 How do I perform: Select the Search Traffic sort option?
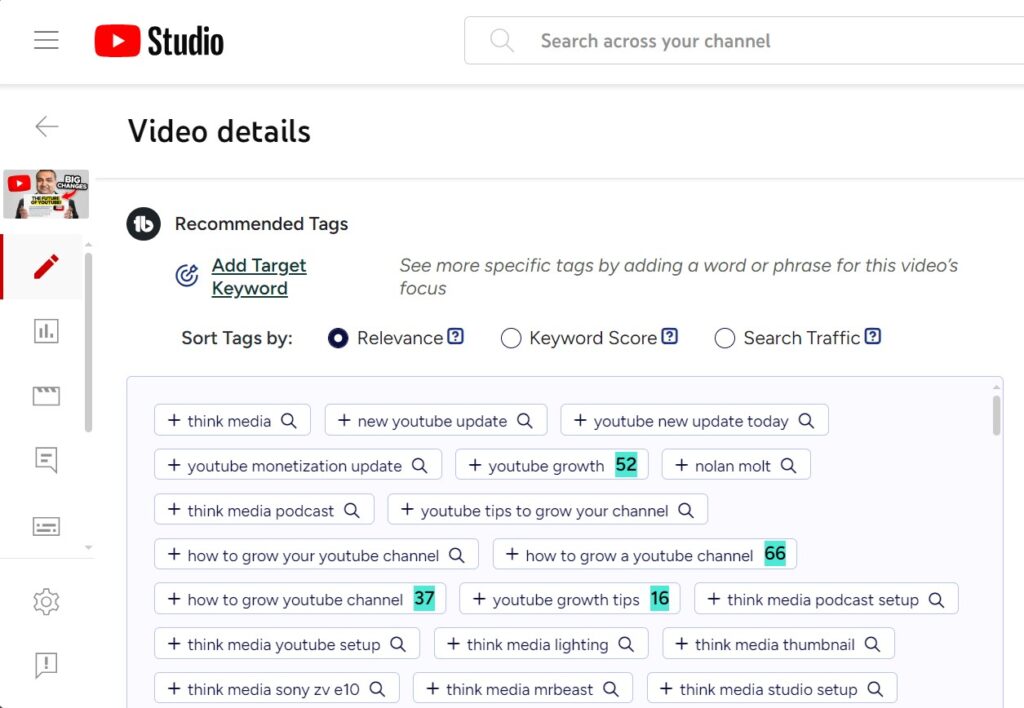click(725, 338)
